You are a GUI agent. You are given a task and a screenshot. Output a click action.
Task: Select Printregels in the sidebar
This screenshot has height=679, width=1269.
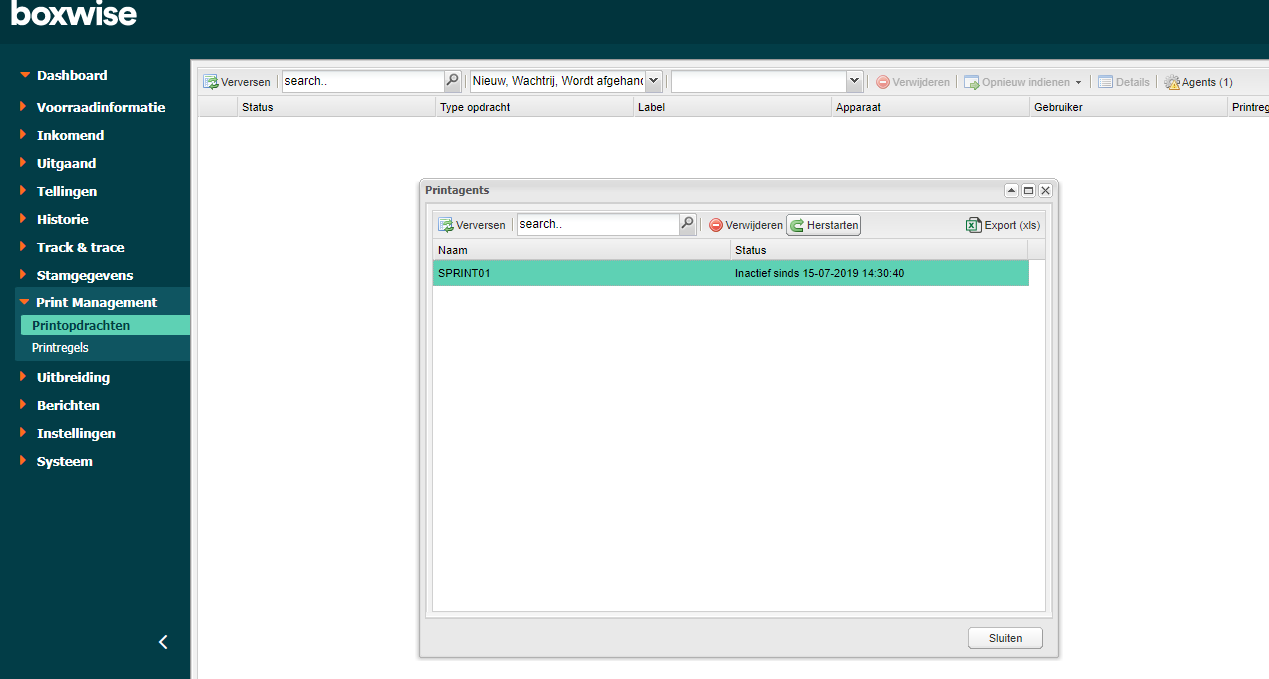[60, 348]
